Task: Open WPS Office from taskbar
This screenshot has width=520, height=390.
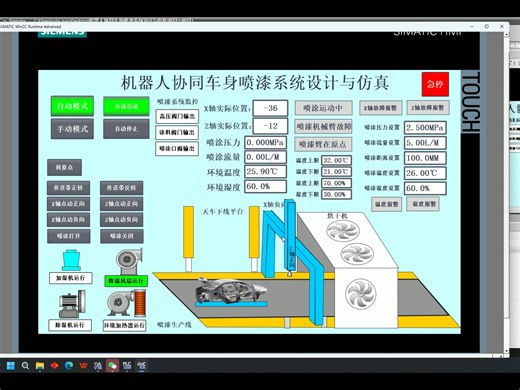Action: pos(83,366)
